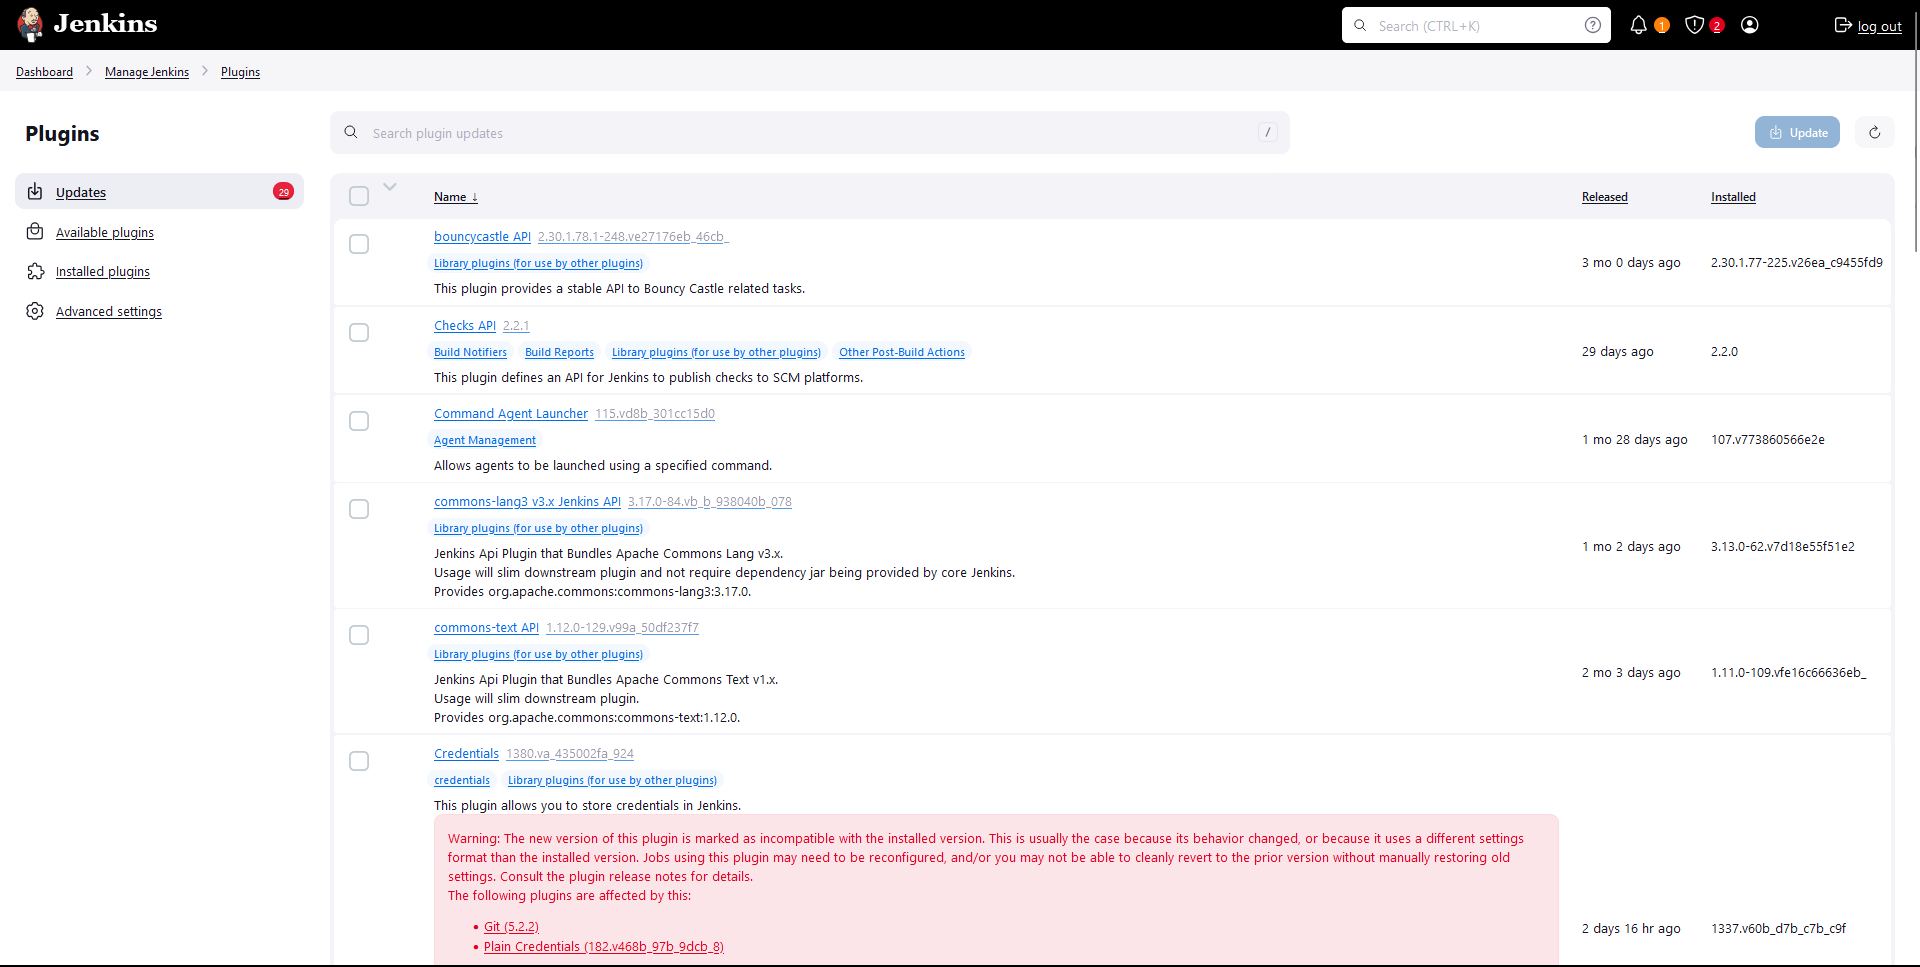Click the red 29 updates badge
The height and width of the screenshot is (967, 1920).
click(284, 191)
